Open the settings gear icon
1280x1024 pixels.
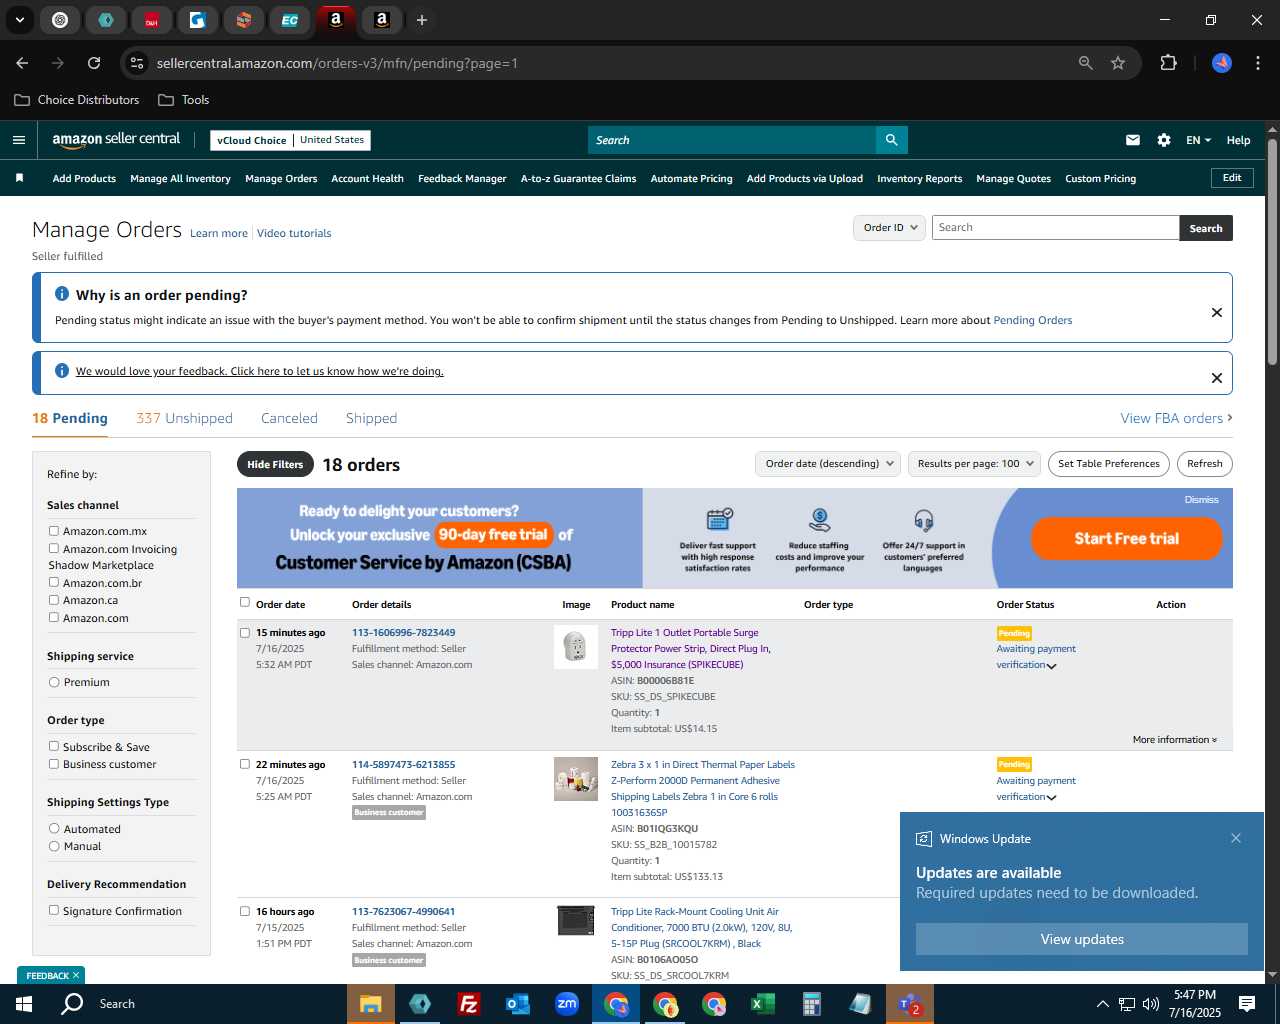pos(1164,140)
